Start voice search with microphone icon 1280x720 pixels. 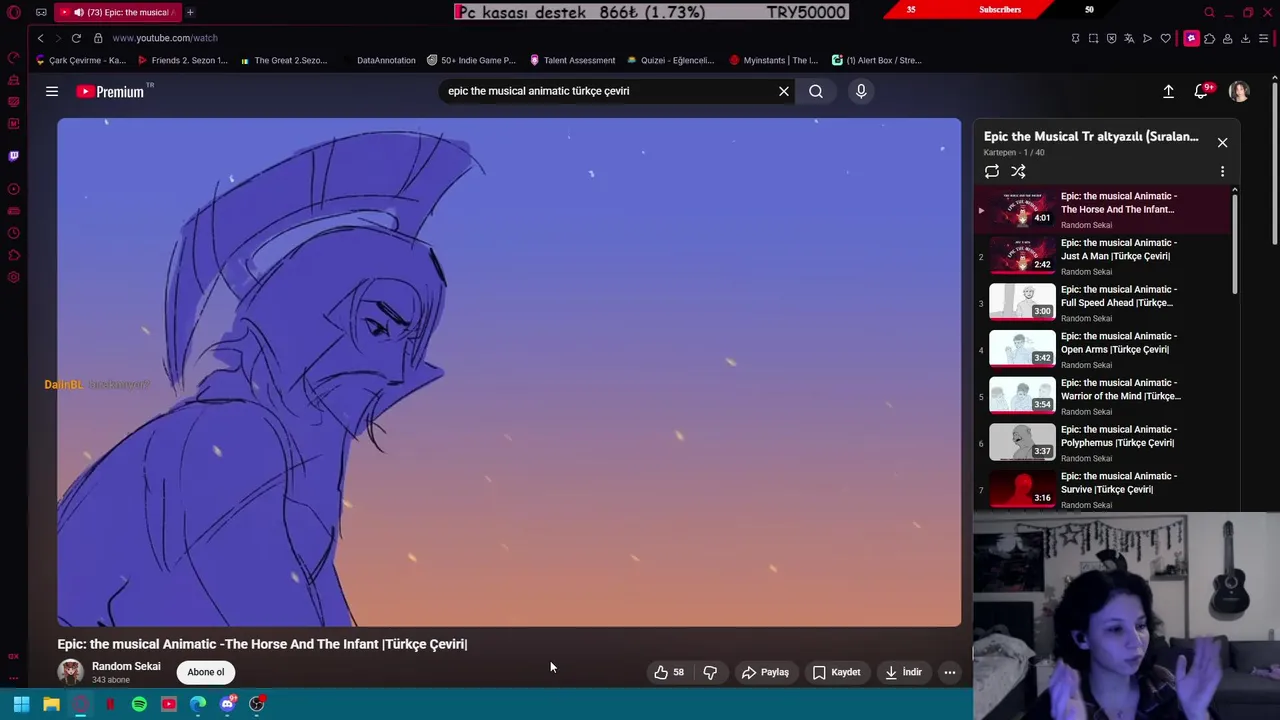861,91
